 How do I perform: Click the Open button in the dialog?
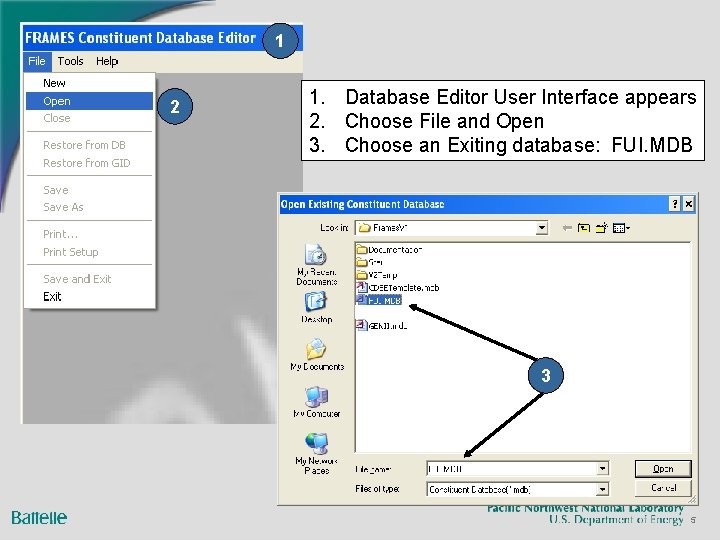[663, 469]
